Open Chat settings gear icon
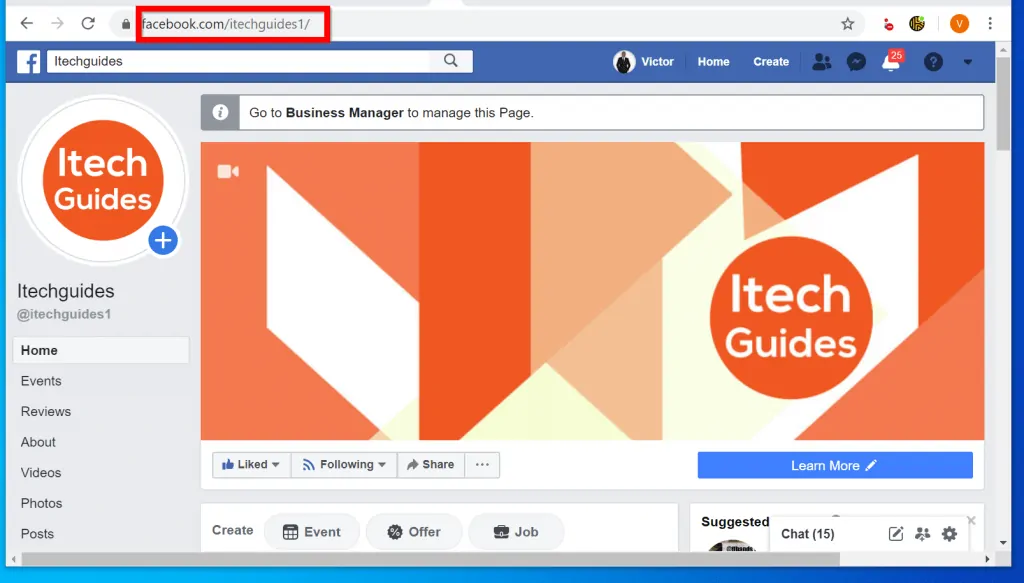 click(950, 534)
